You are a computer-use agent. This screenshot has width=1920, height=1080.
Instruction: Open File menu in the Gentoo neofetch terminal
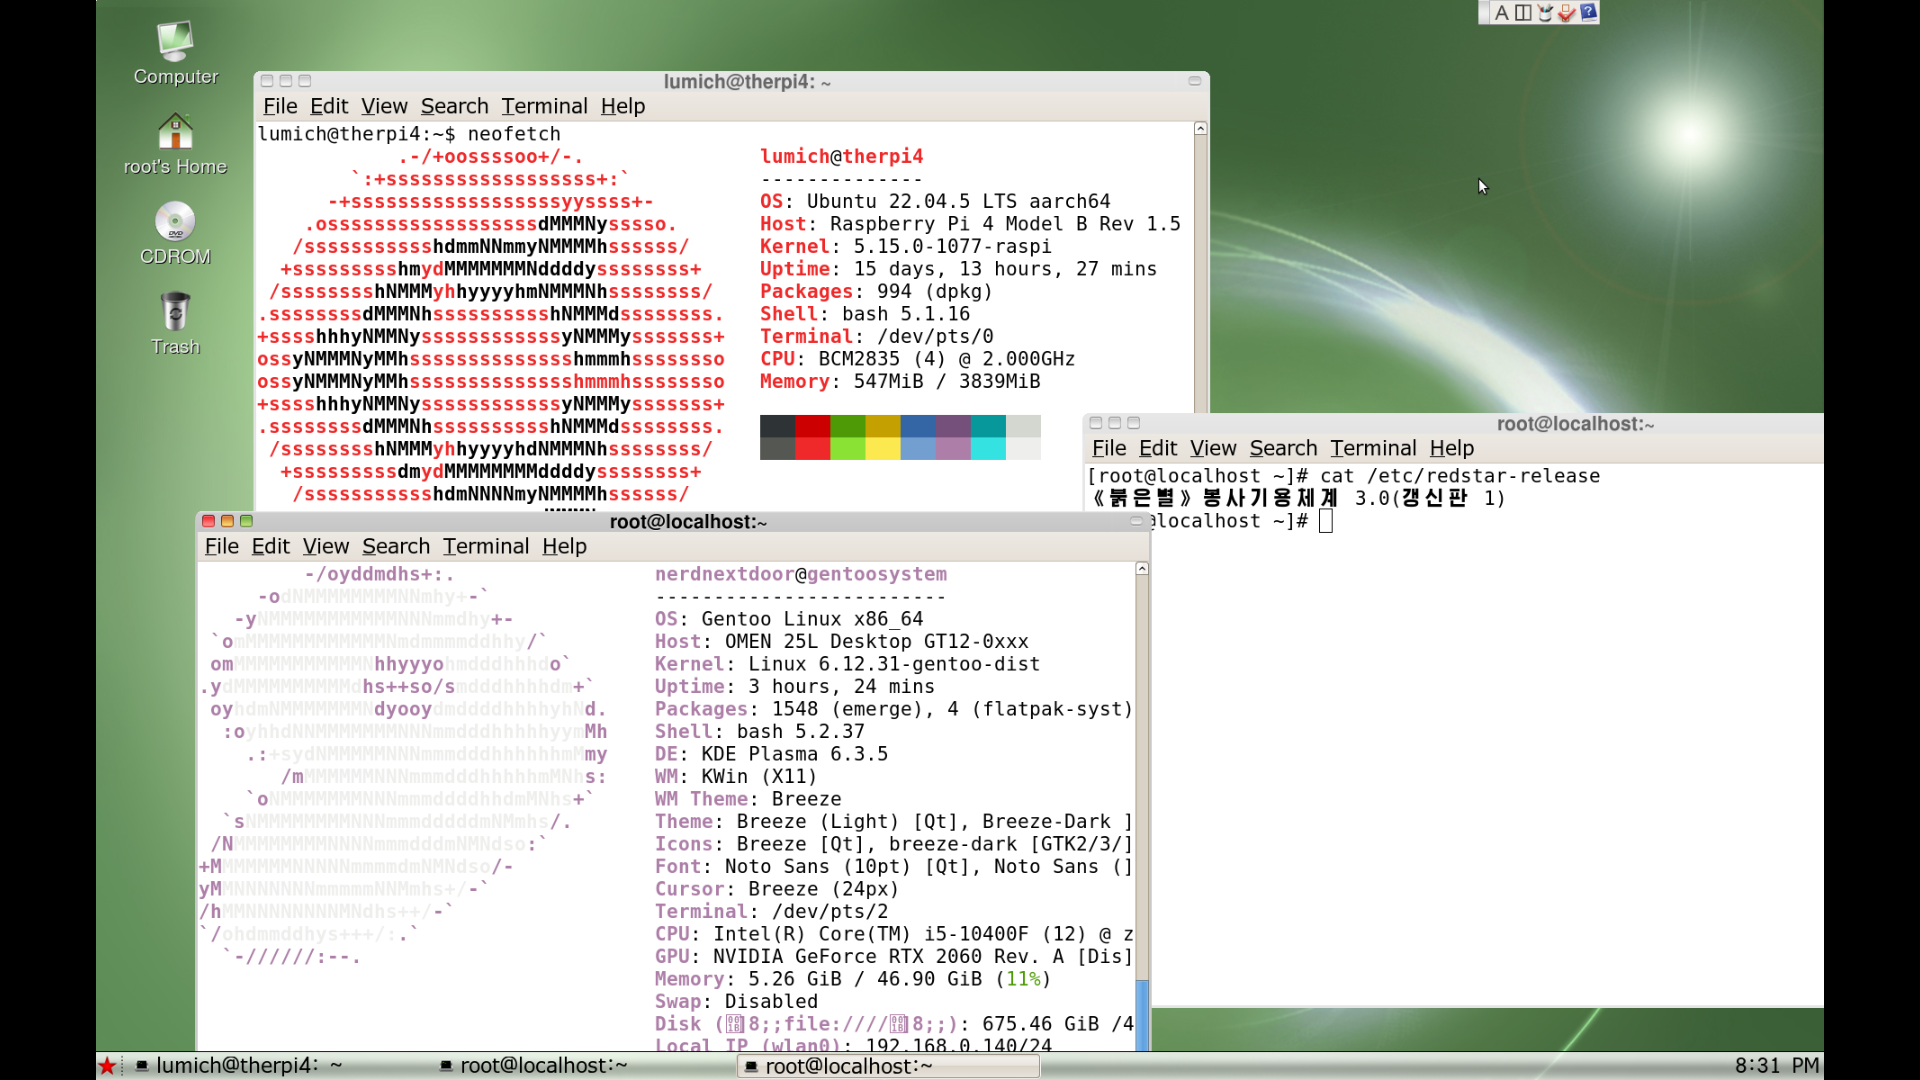tap(222, 546)
